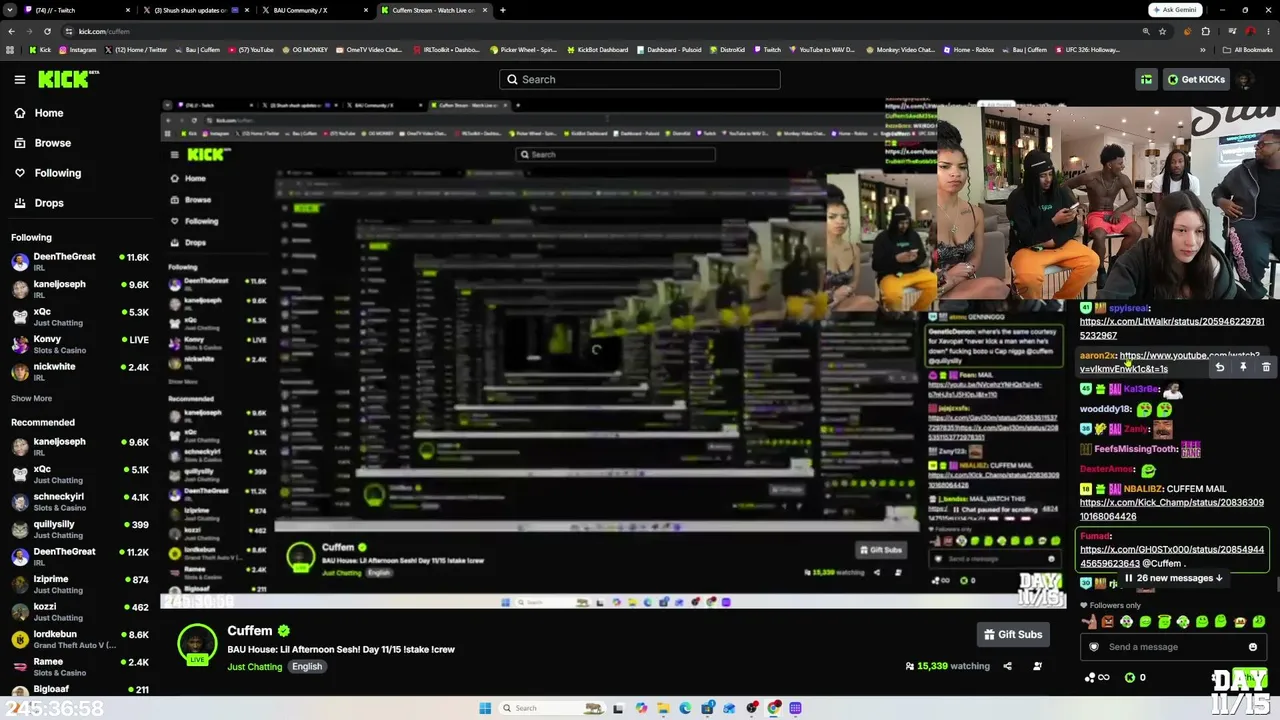Open the channel points infinity icon below chat
Image resolution: width=1280 pixels, height=720 pixels.
click(1097, 677)
